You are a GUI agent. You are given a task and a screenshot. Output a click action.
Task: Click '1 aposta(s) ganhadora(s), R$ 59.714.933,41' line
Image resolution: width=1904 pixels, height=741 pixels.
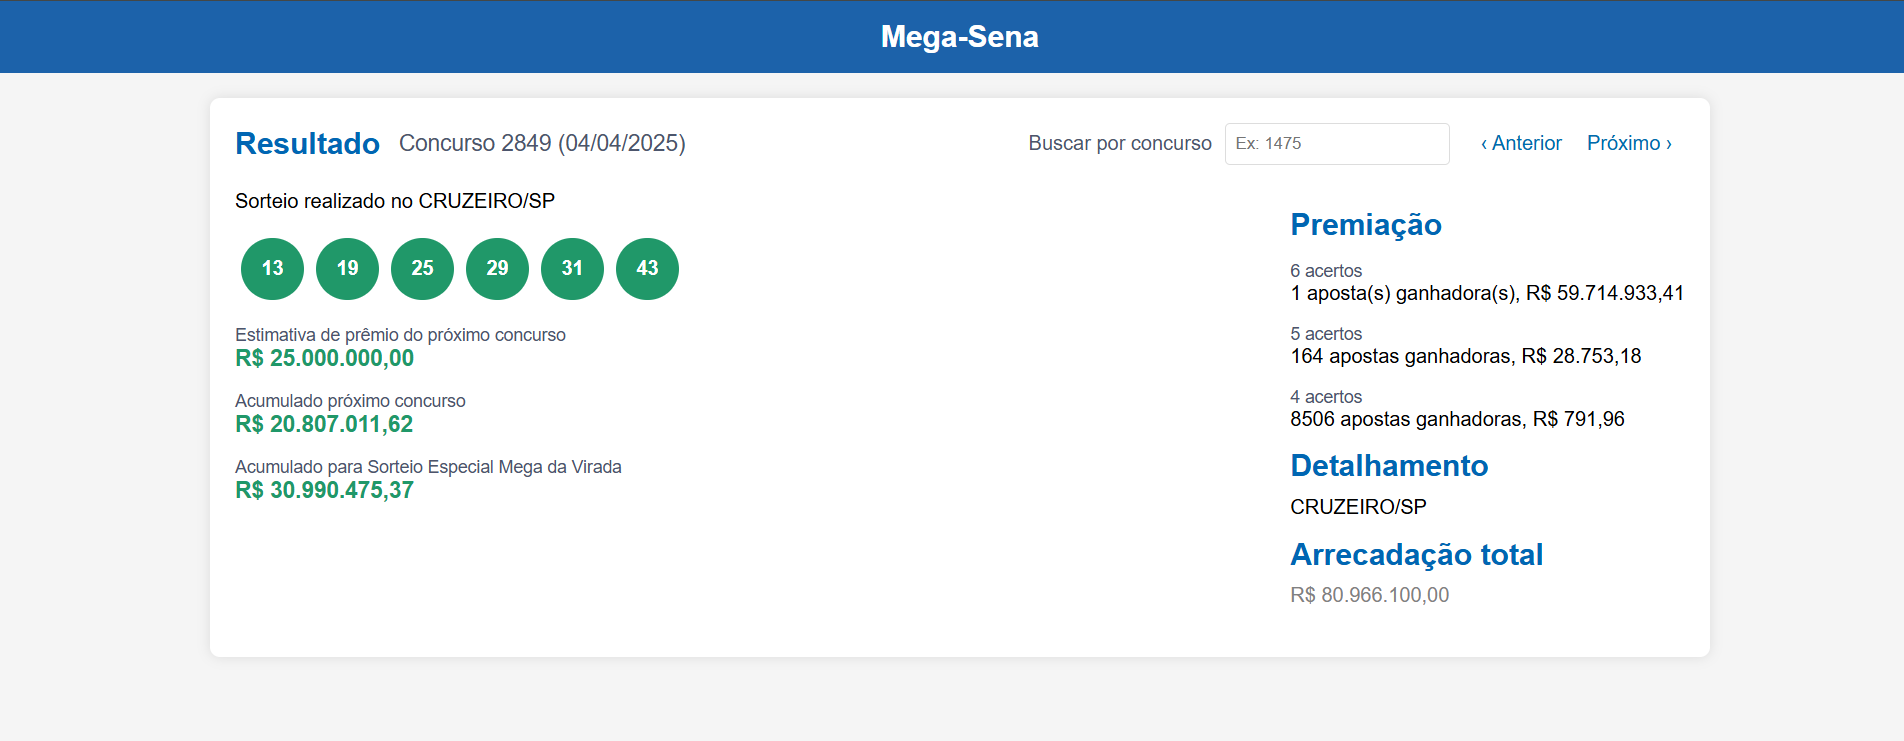tap(1487, 293)
